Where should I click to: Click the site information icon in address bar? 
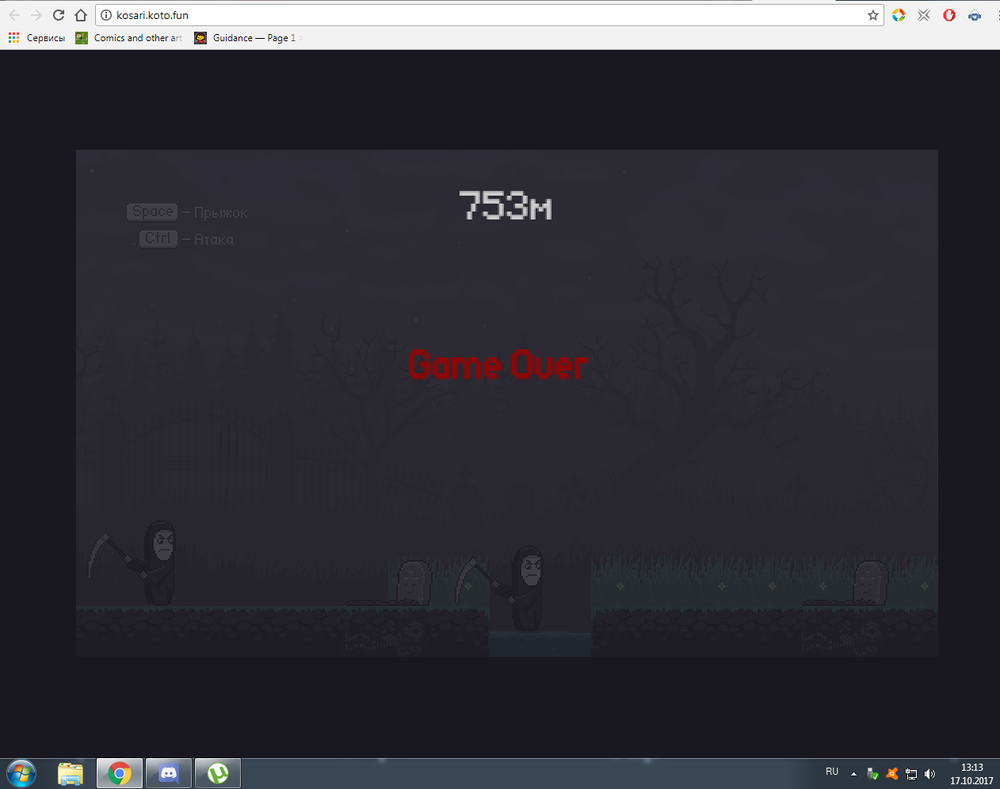tap(106, 15)
